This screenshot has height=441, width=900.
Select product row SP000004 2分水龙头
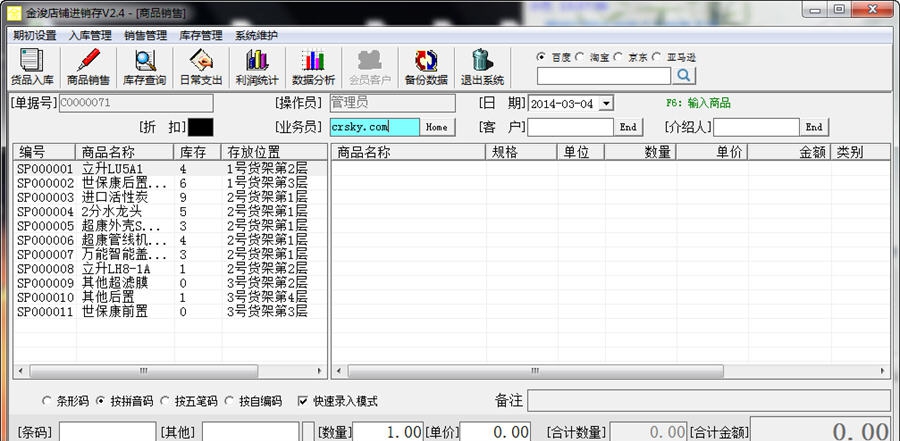[x=170, y=212]
